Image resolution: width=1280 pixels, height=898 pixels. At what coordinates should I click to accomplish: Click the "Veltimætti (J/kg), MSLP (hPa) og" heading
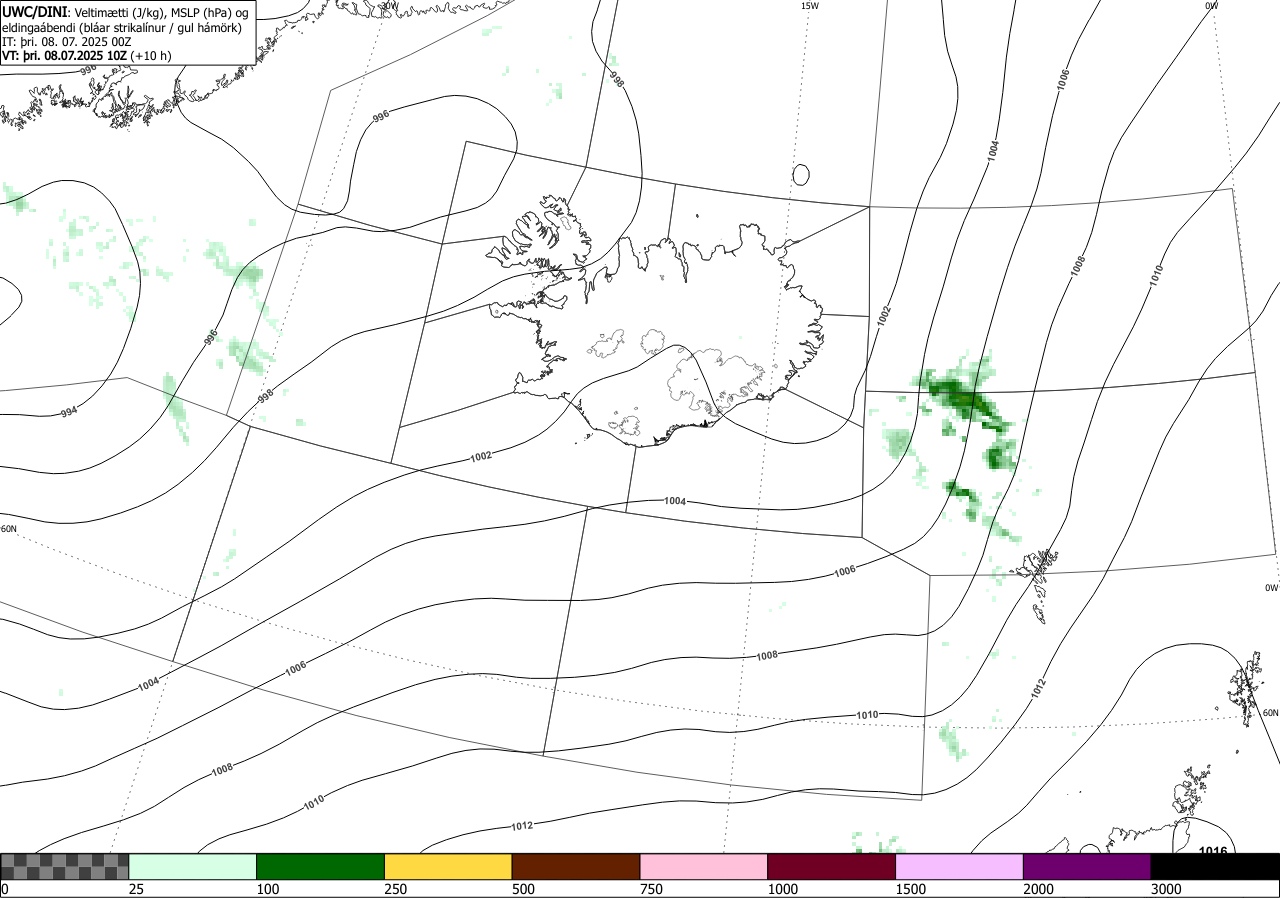[x=160, y=12]
